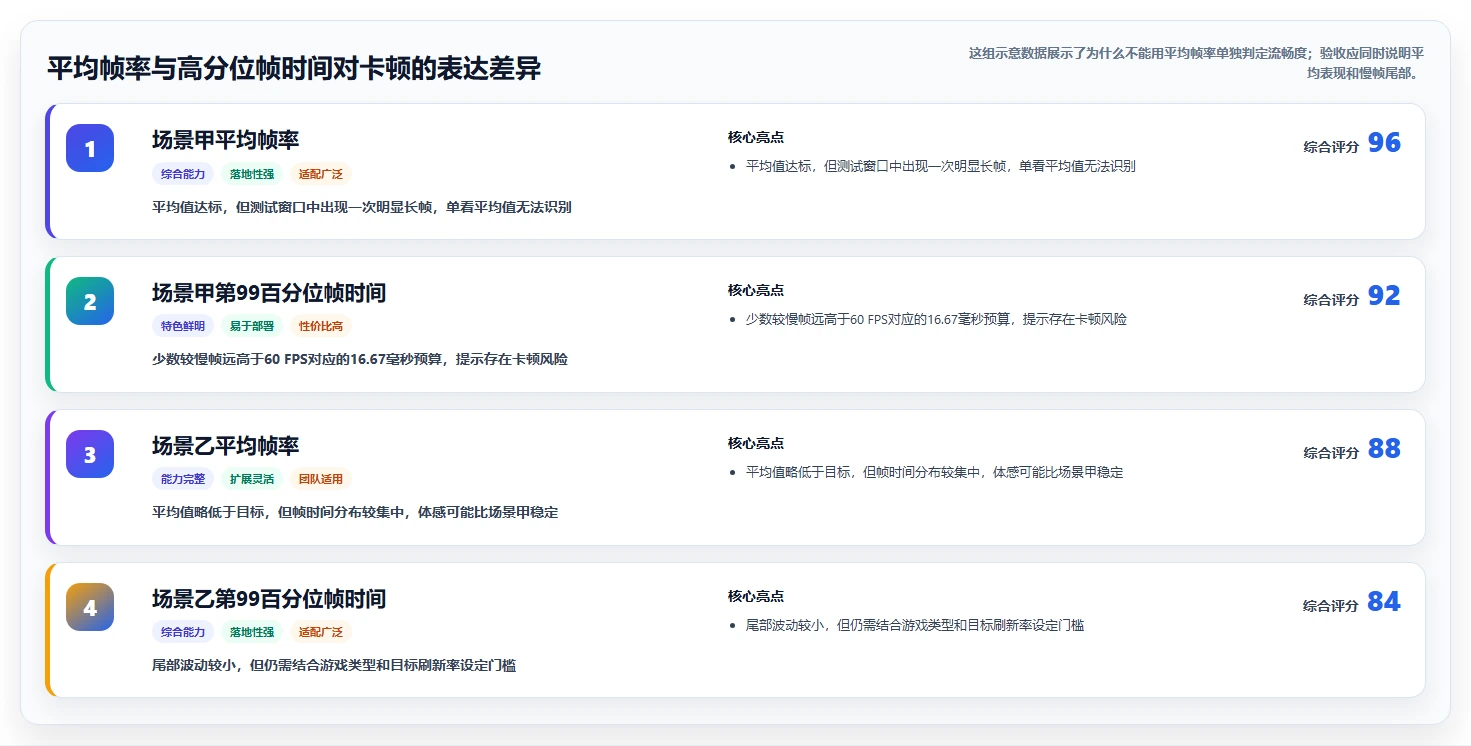Click the rank 3 number badge
The height and width of the screenshot is (746, 1471).
coord(90,454)
